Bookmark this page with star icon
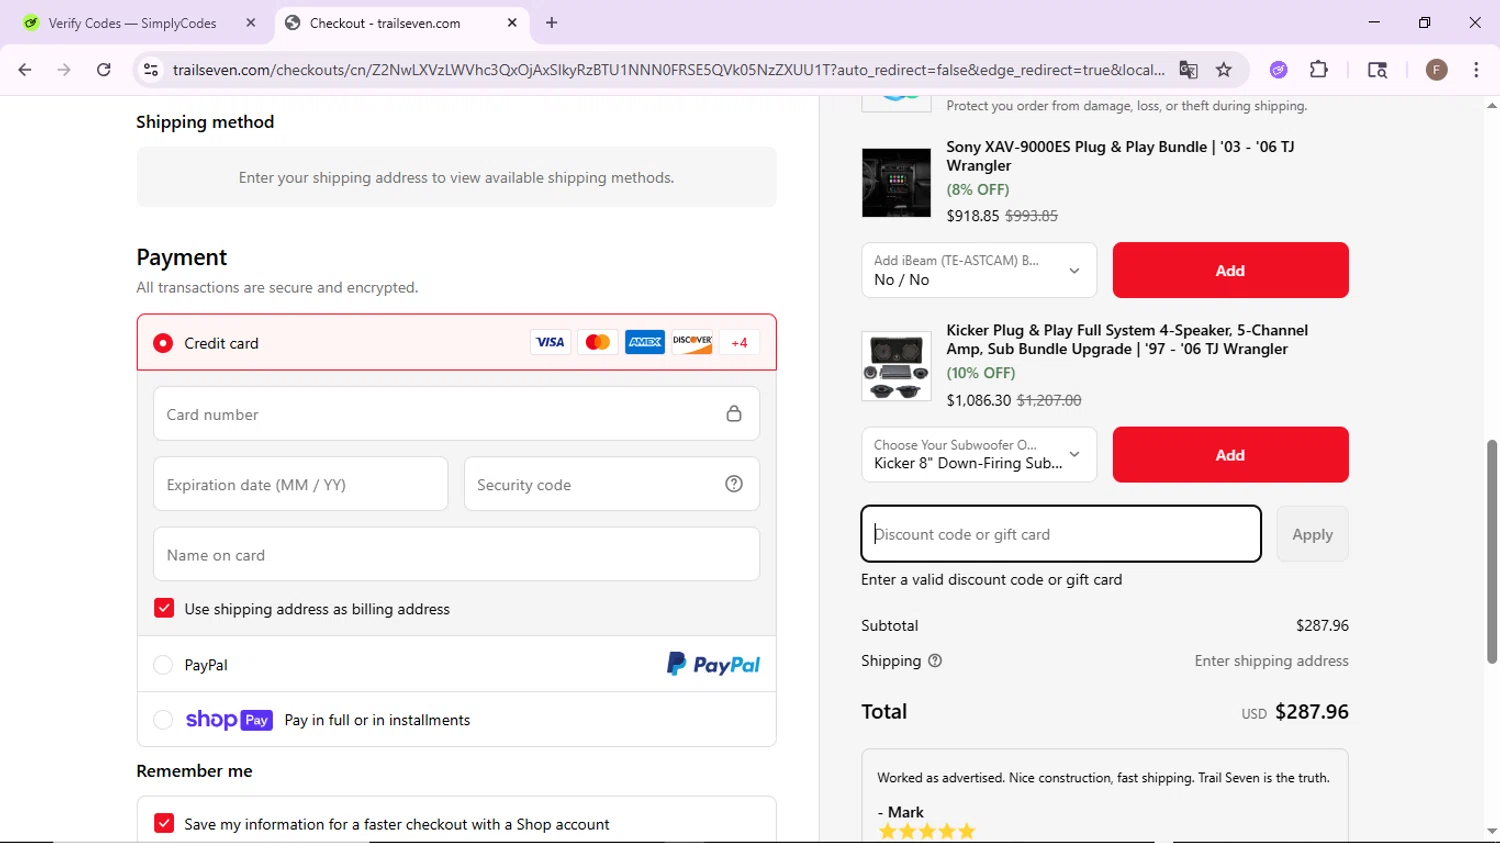 [x=1224, y=70]
